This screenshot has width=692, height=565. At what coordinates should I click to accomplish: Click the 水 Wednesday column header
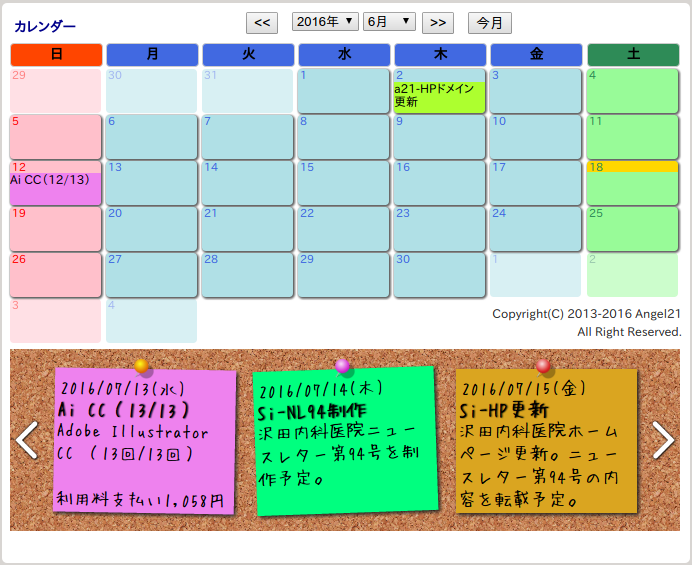click(344, 55)
